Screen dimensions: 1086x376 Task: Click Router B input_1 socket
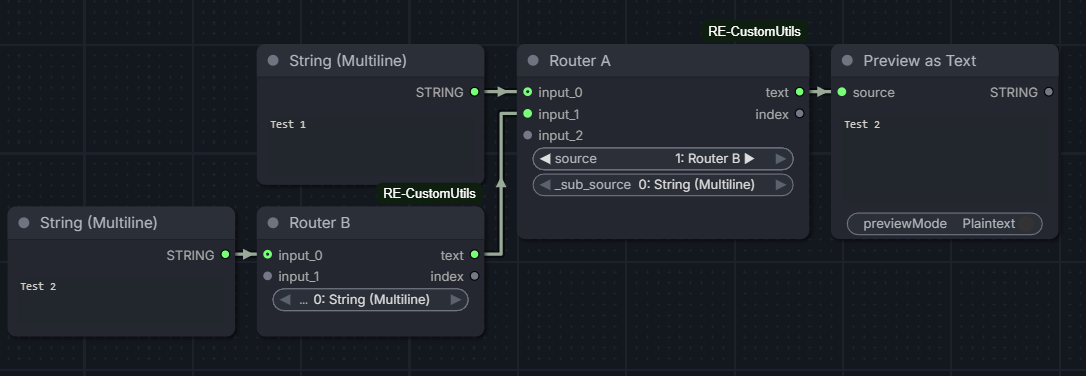click(268, 276)
